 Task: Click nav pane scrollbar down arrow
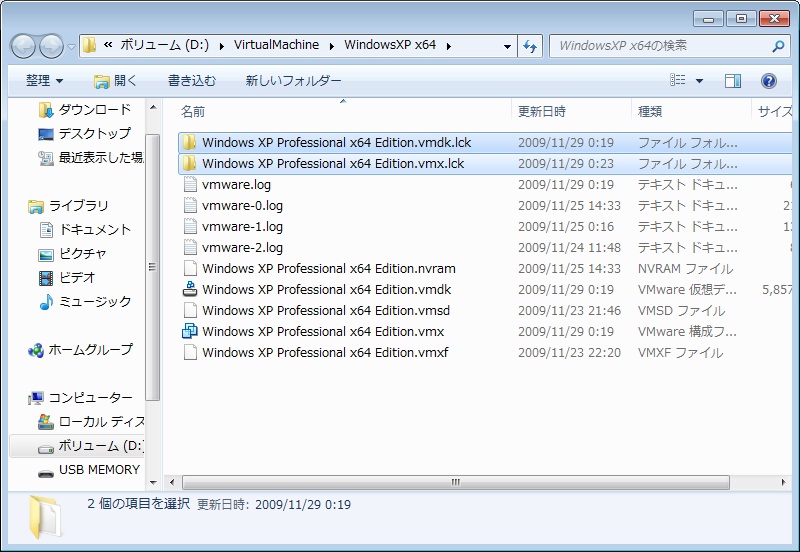click(x=153, y=482)
